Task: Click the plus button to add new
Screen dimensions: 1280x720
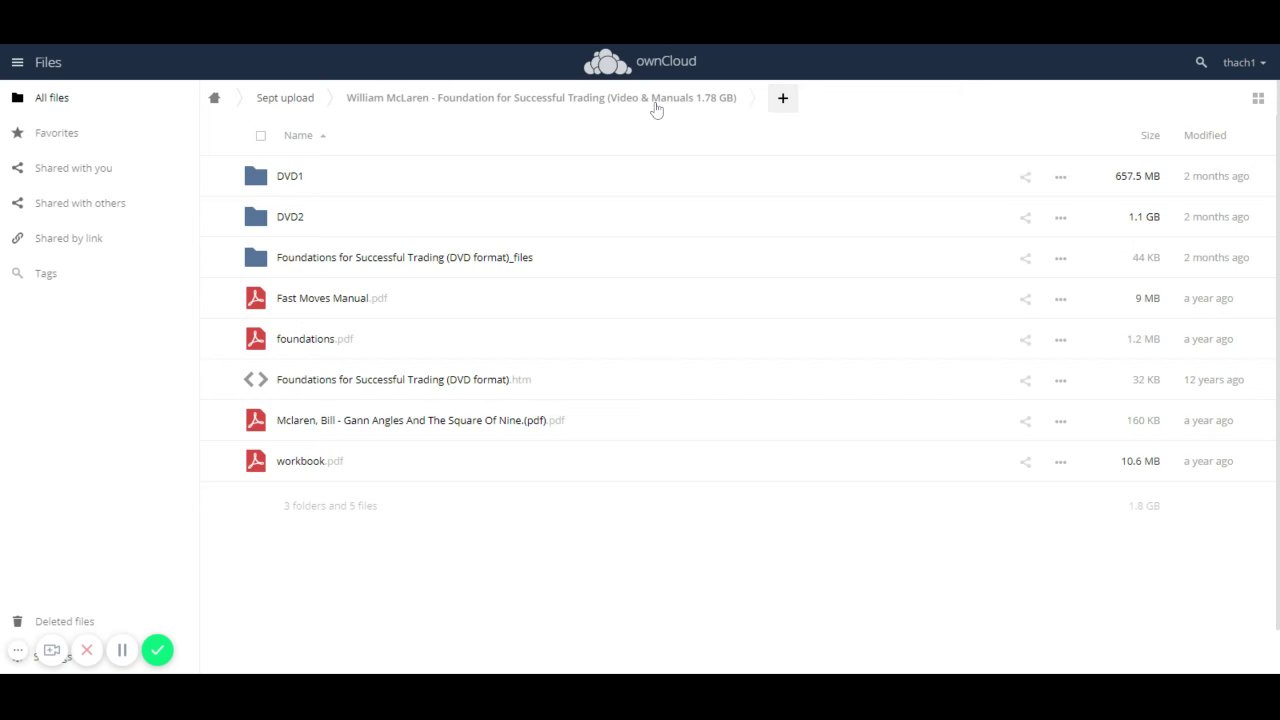Action: (x=783, y=98)
